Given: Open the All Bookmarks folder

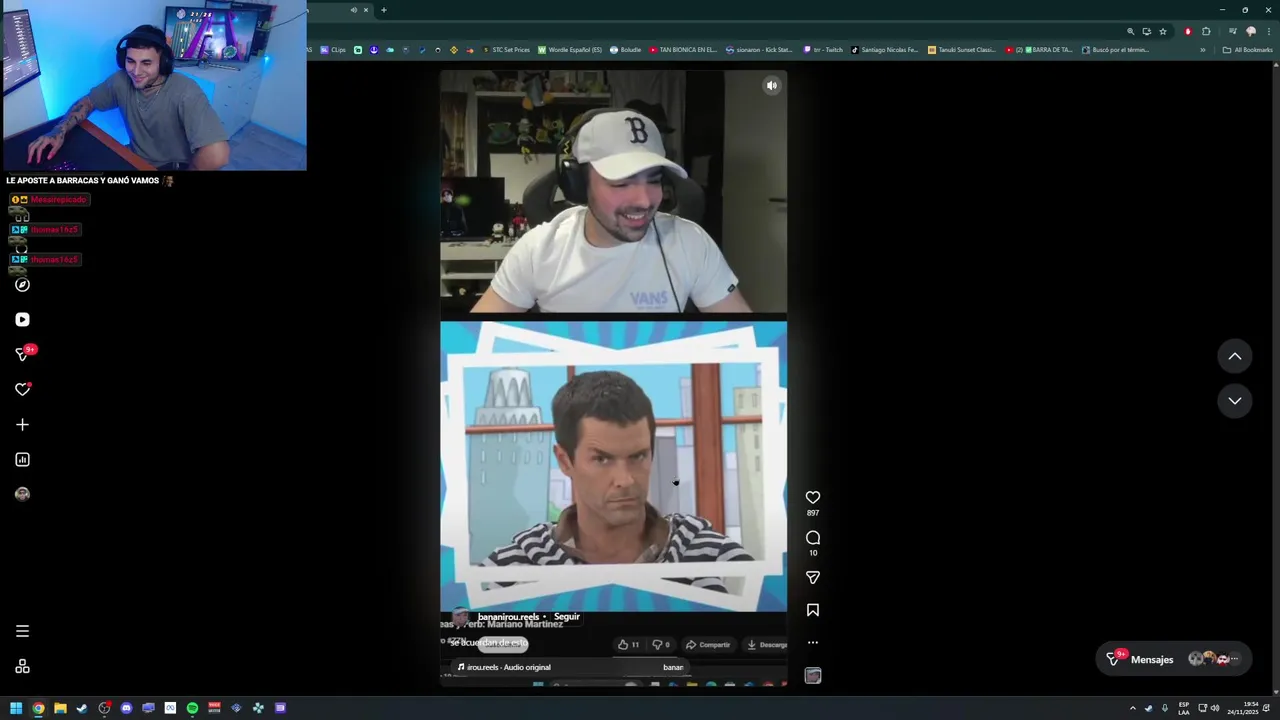Looking at the screenshot, I should click(1247, 50).
